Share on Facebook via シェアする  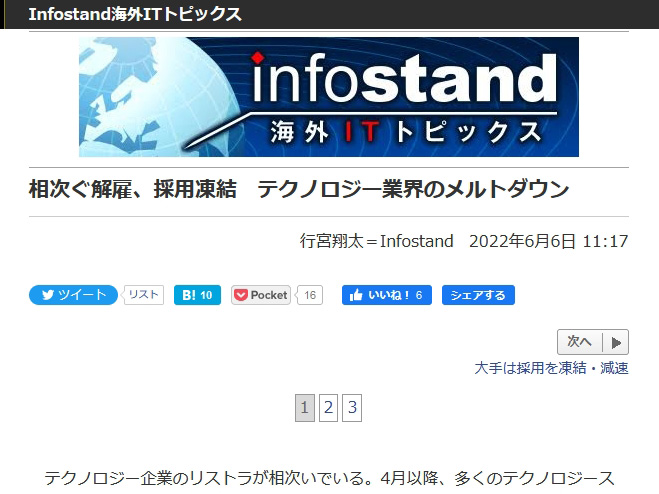tap(478, 295)
